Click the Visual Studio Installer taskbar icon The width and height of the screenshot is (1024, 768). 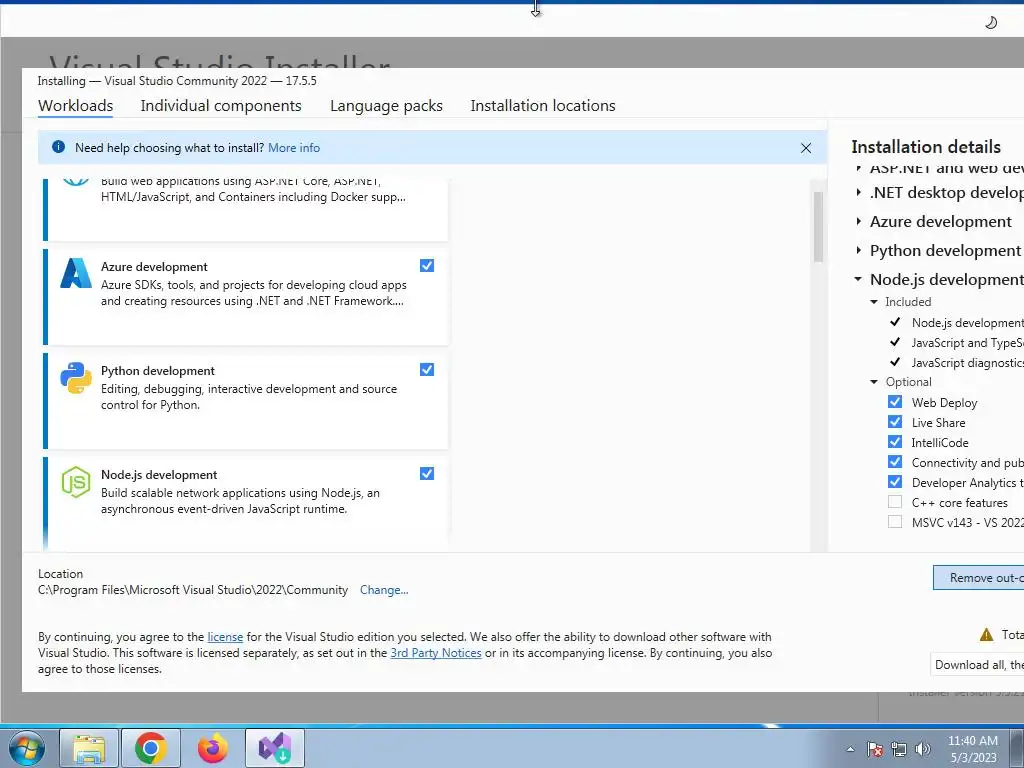pos(275,748)
